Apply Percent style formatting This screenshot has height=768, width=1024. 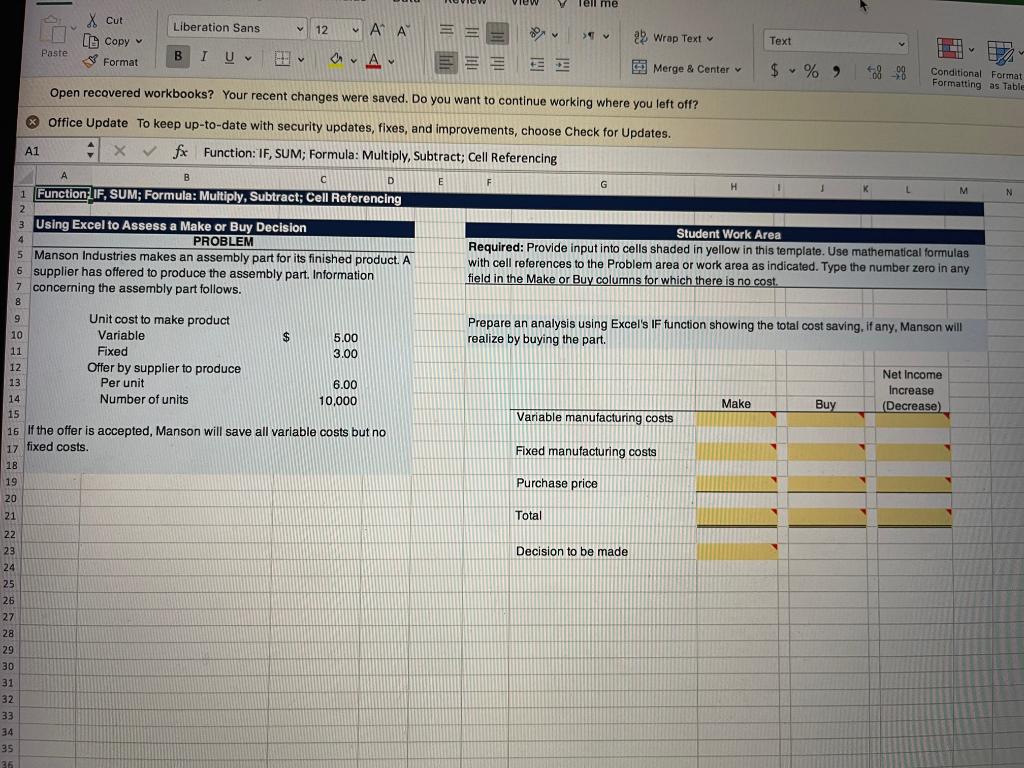coord(810,70)
